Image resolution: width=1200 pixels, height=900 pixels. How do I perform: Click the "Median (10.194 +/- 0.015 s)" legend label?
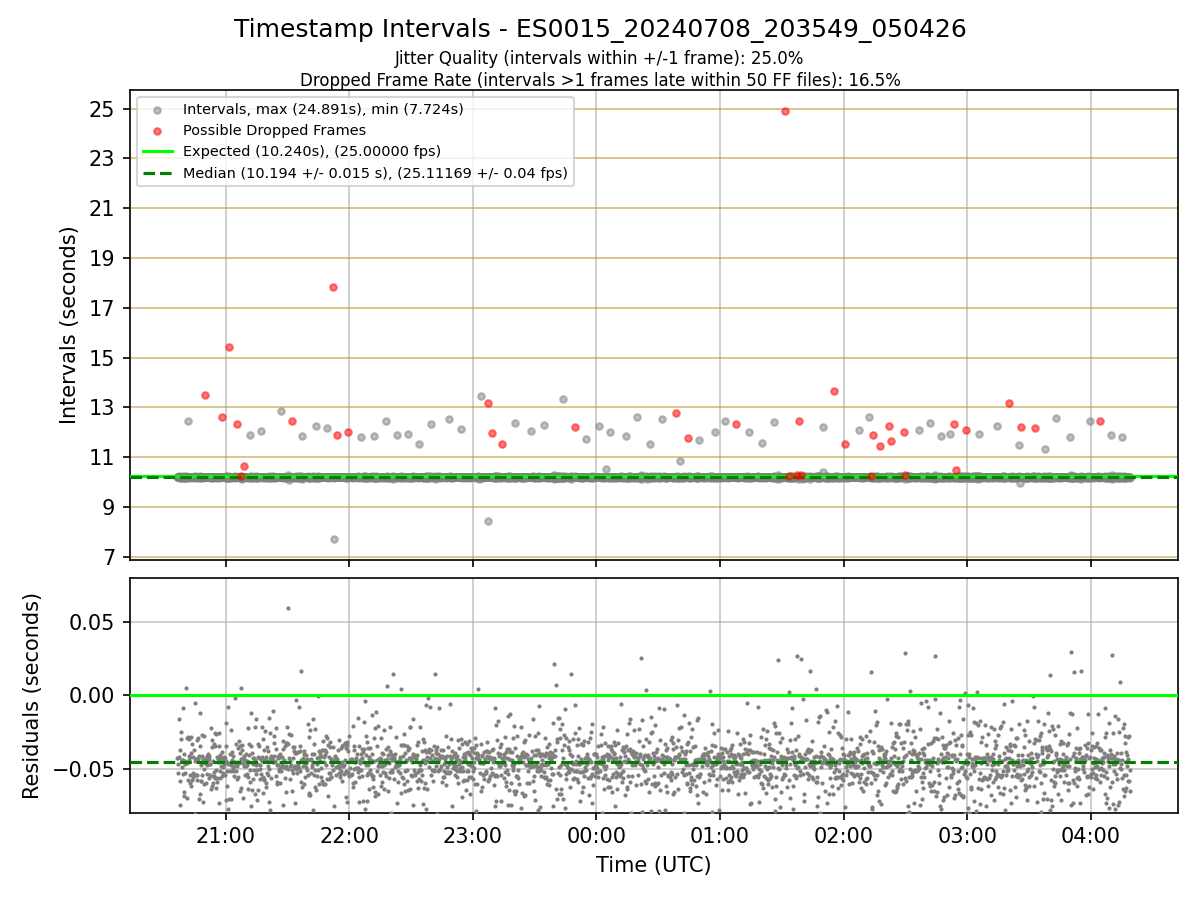(375, 173)
